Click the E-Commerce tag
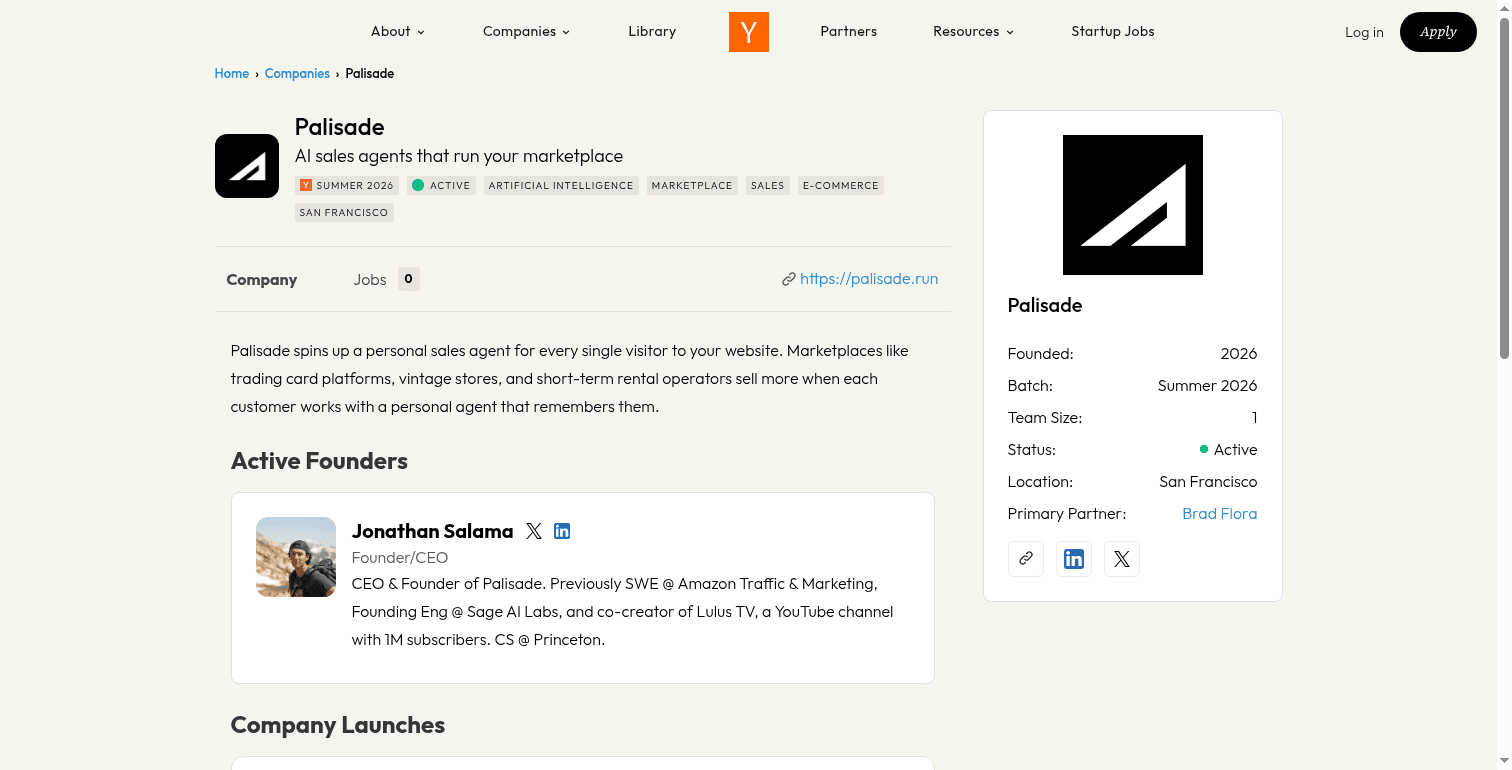1512x770 pixels. [x=841, y=185]
